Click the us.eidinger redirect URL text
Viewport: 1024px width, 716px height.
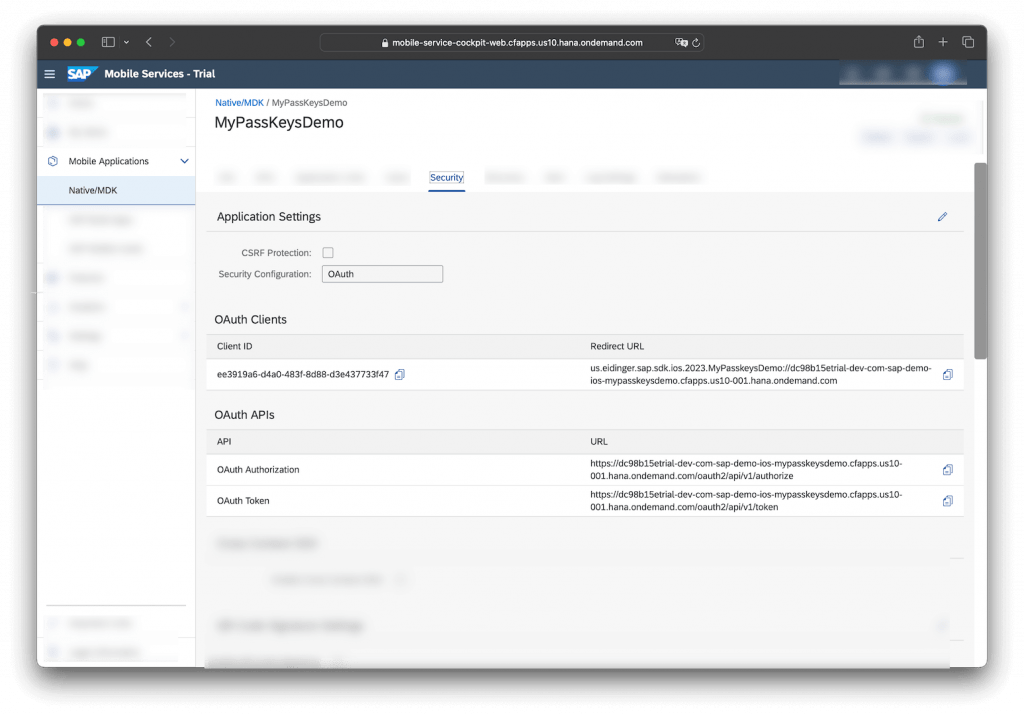pos(761,374)
